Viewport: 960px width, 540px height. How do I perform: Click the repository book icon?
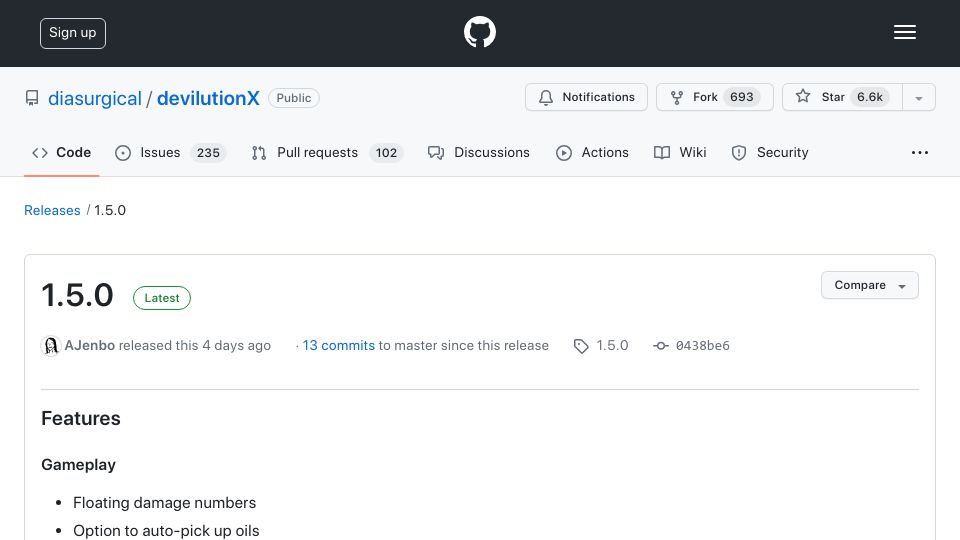click(32, 98)
